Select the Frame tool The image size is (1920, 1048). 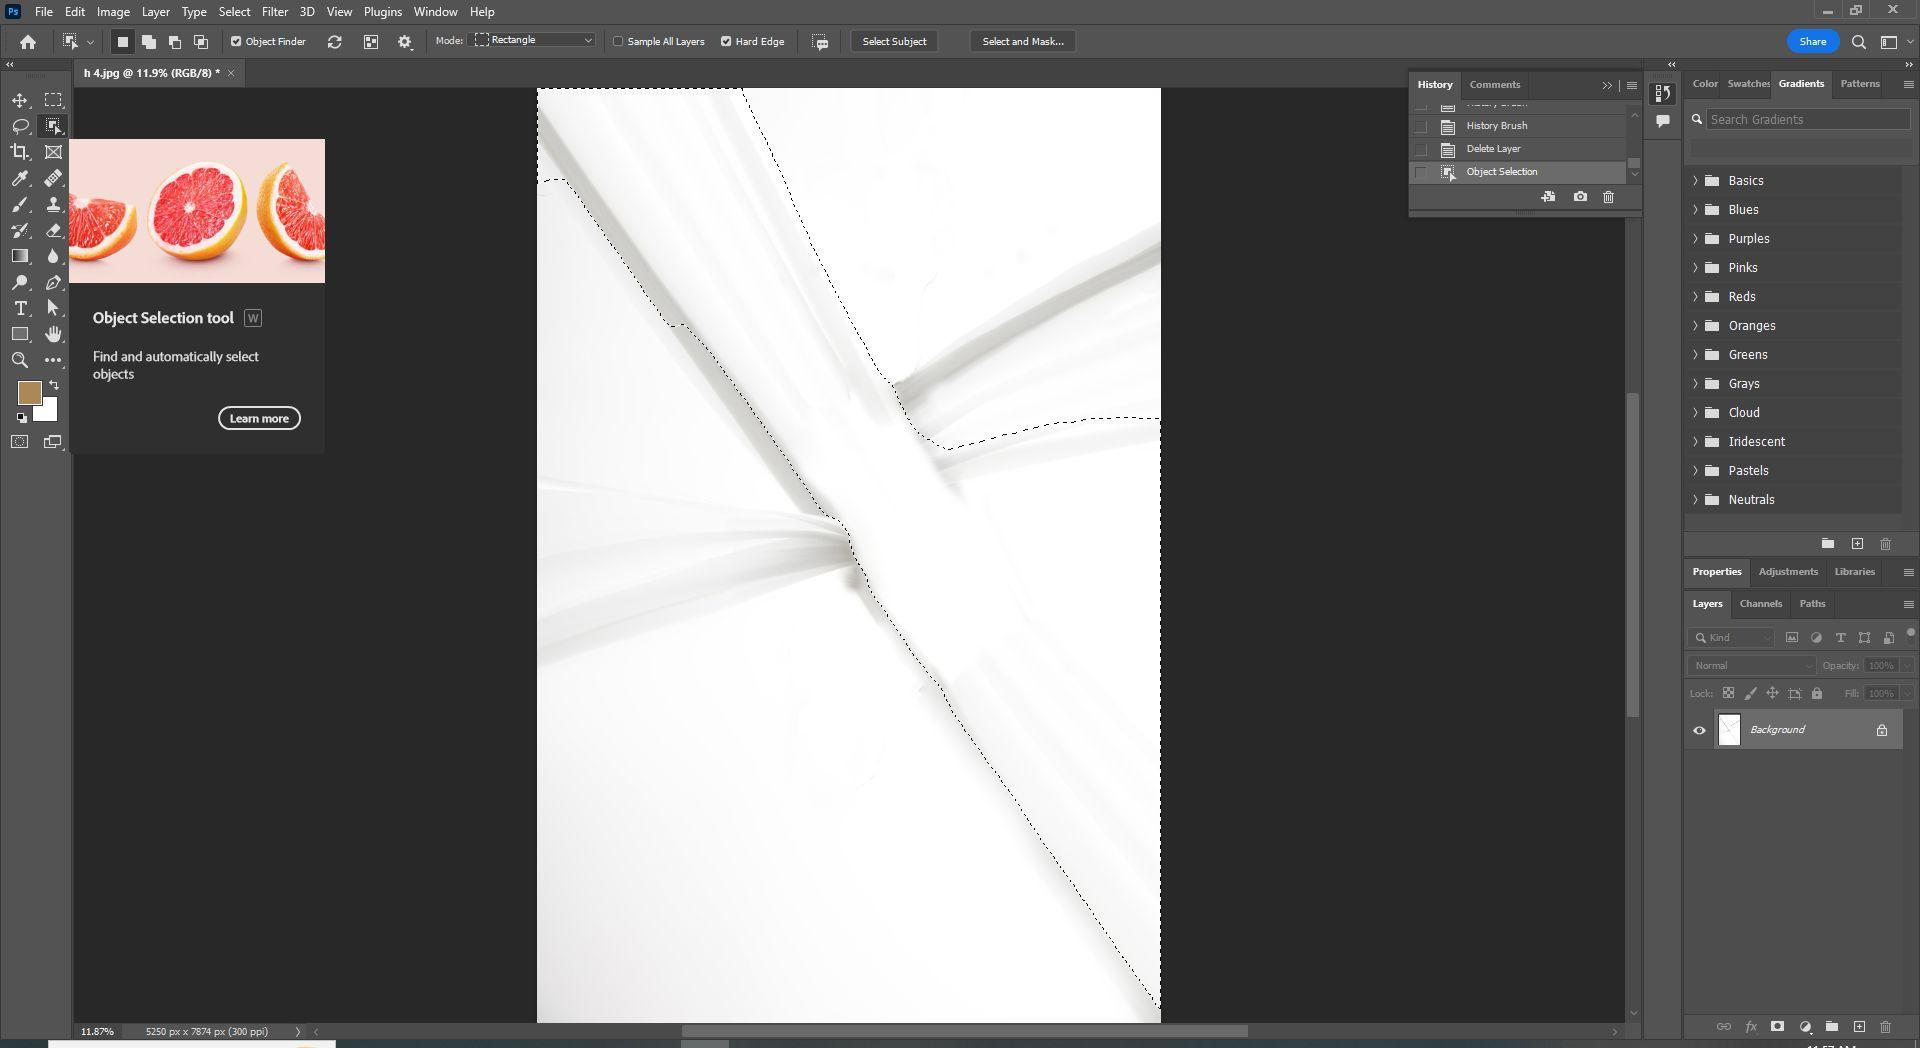53,152
